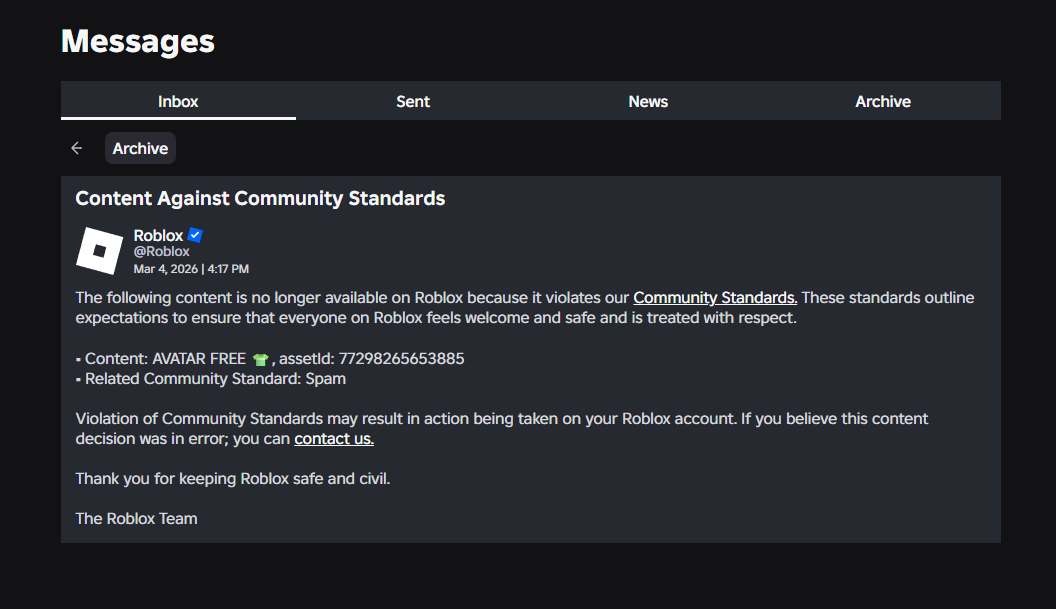This screenshot has height=609, width=1056.
Task: Open the Community Standards link
Action: 715,298
